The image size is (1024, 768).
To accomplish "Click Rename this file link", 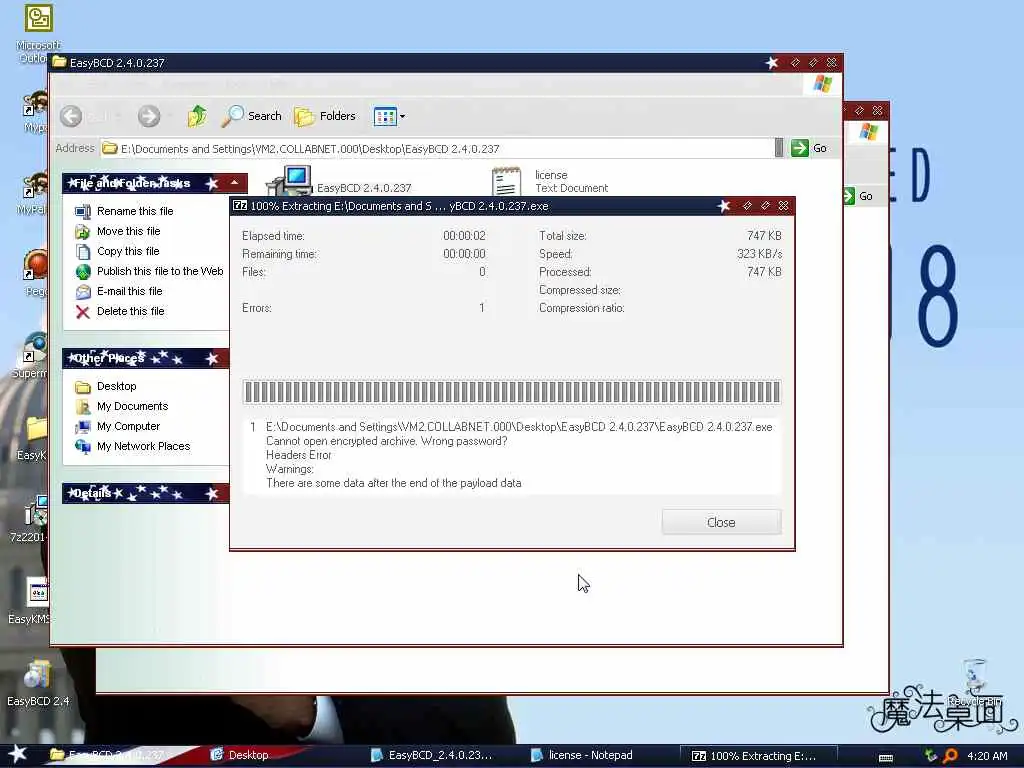I will (135, 211).
